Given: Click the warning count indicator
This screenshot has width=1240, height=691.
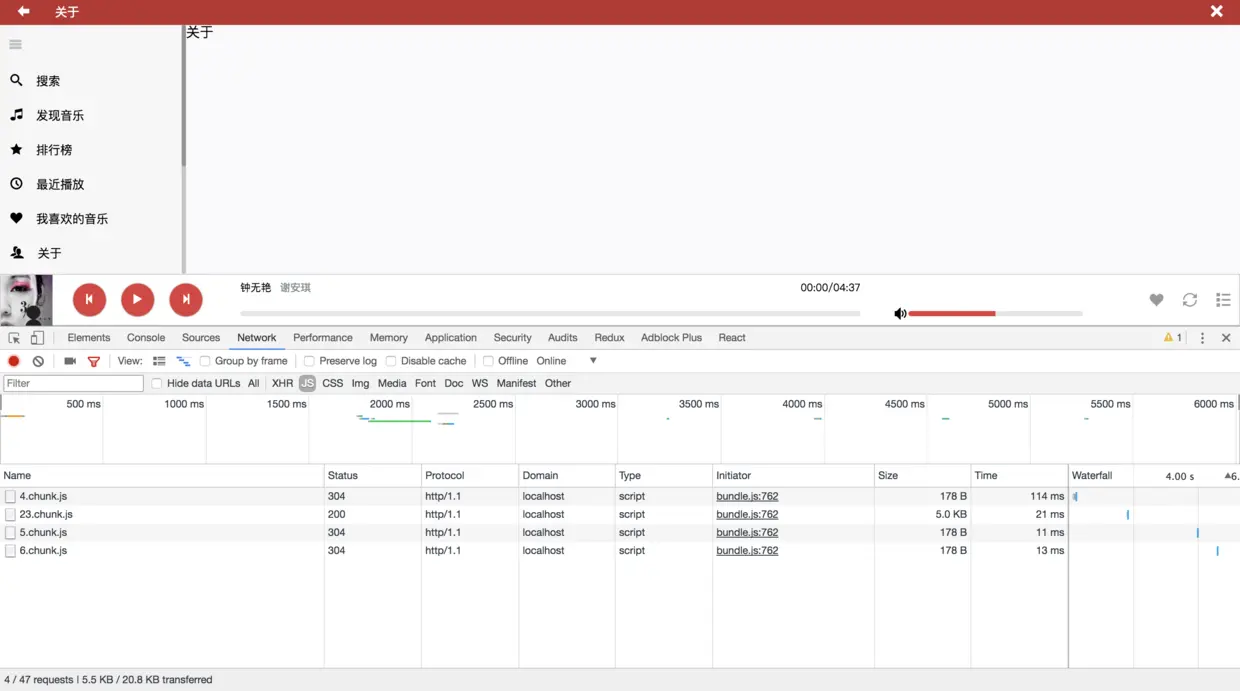Looking at the screenshot, I should 1172,338.
